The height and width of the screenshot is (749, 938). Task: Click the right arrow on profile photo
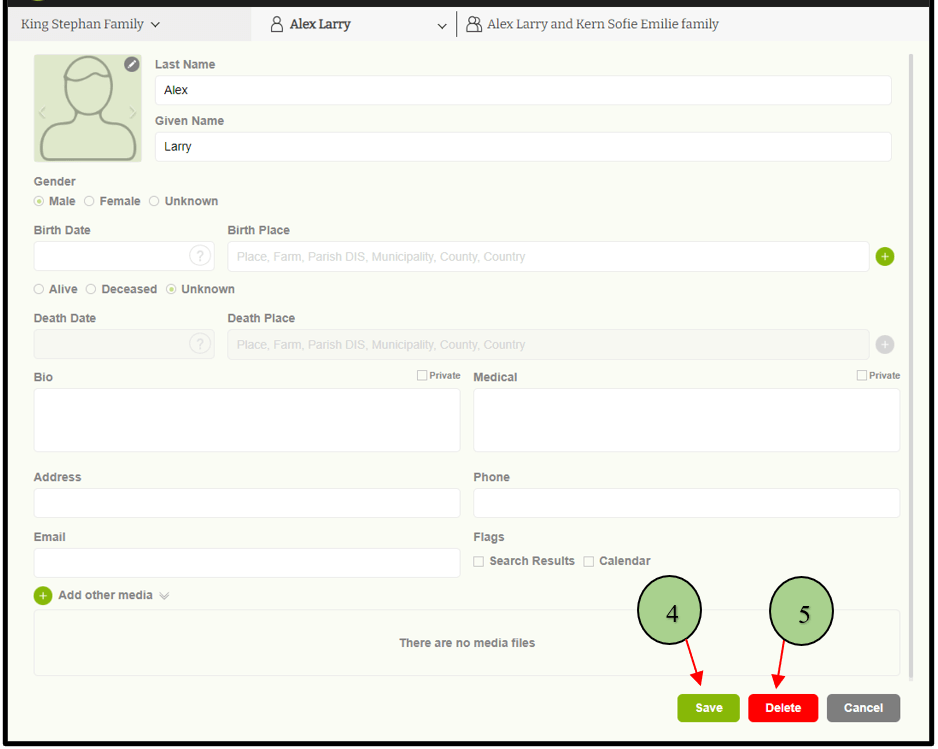(132, 114)
